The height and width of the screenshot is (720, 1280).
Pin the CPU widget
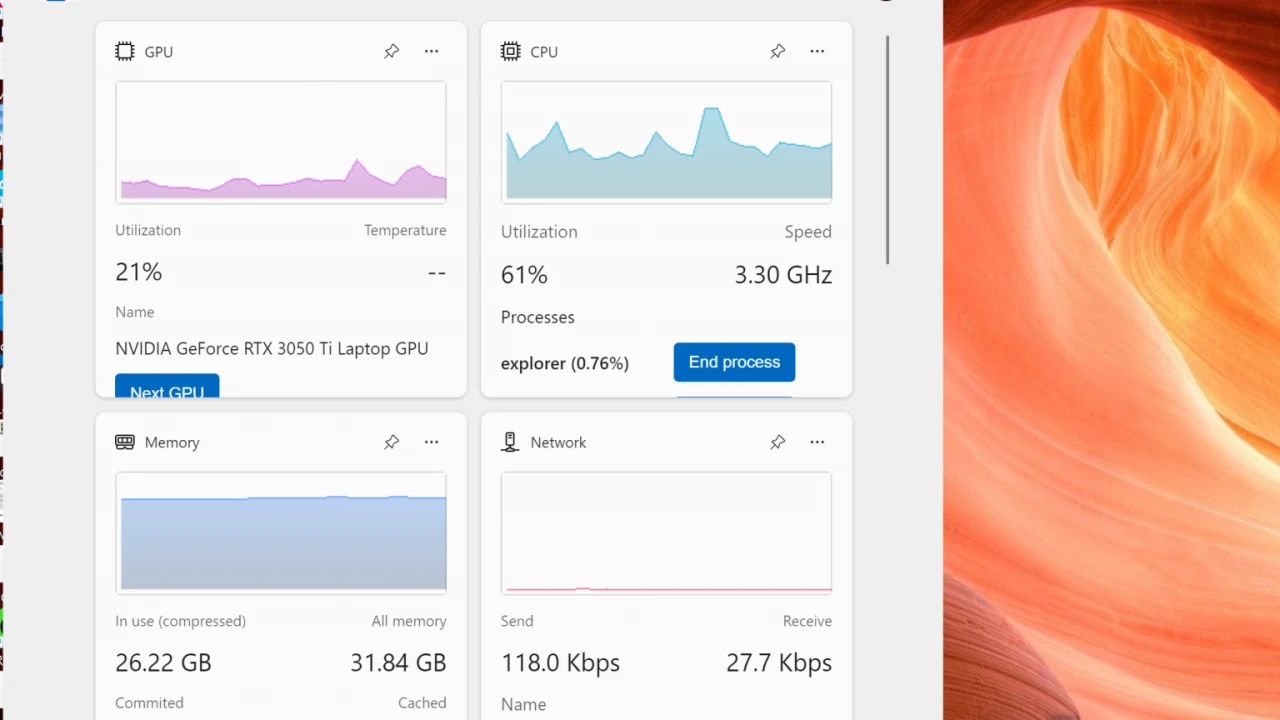[777, 52]
